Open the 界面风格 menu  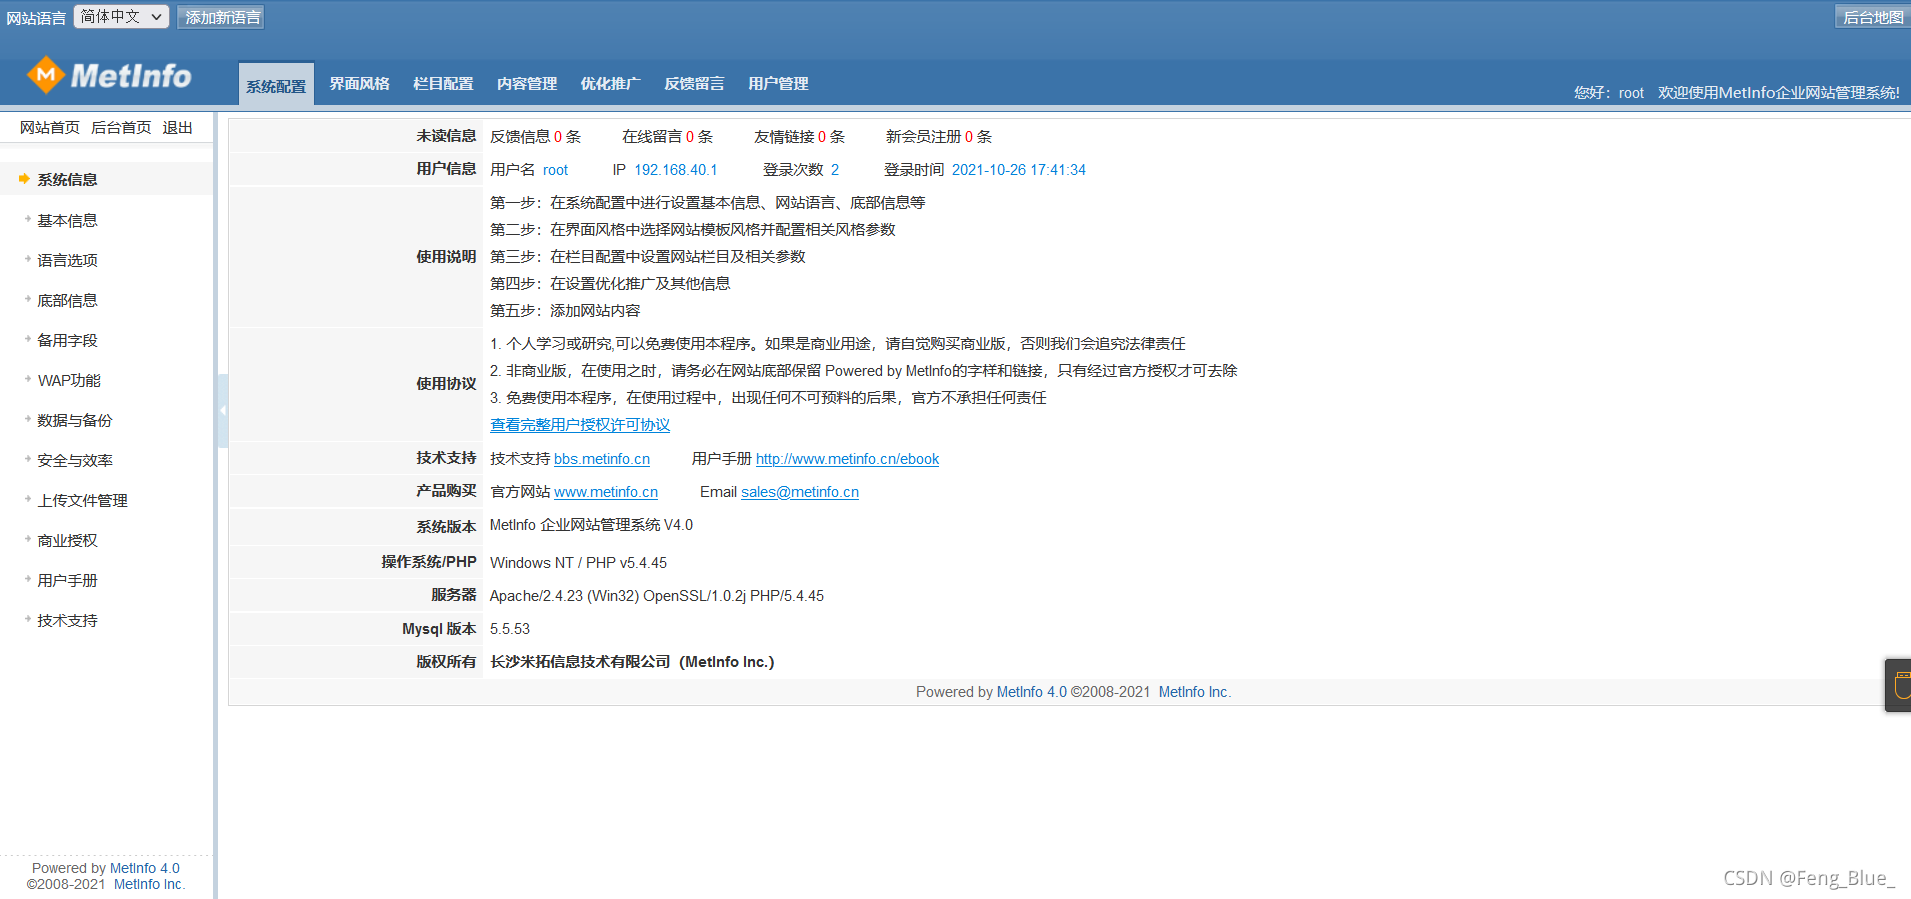click(359, 84)
